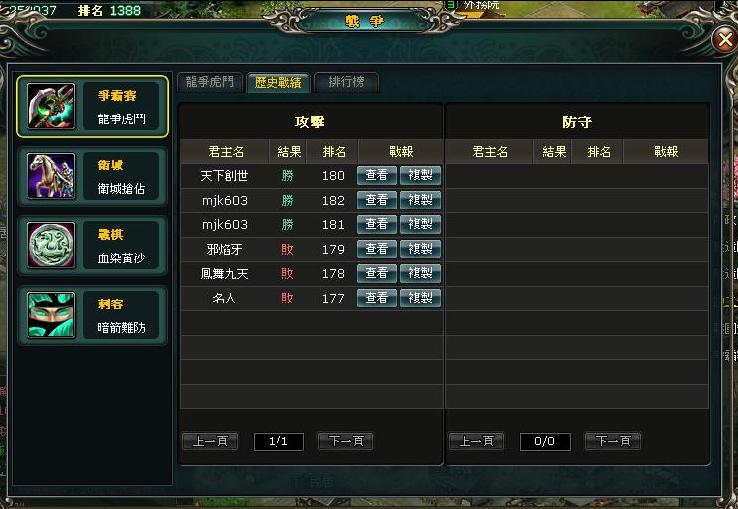Click the attack page number field

tap(279, 442)
